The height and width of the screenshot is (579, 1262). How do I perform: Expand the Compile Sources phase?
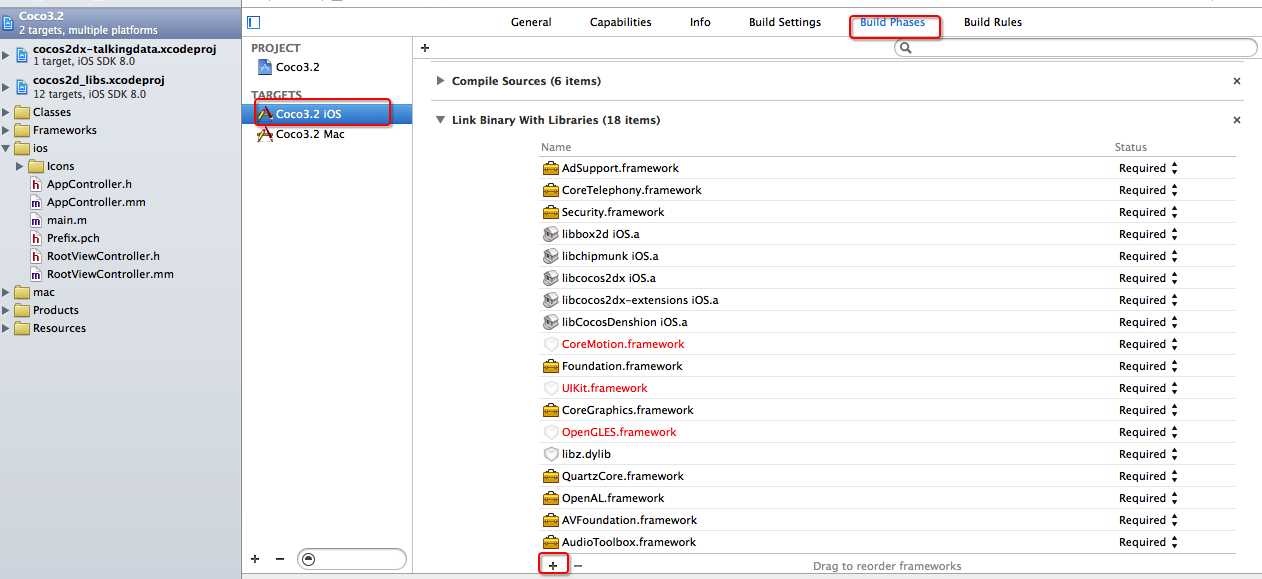coord(440,81)
